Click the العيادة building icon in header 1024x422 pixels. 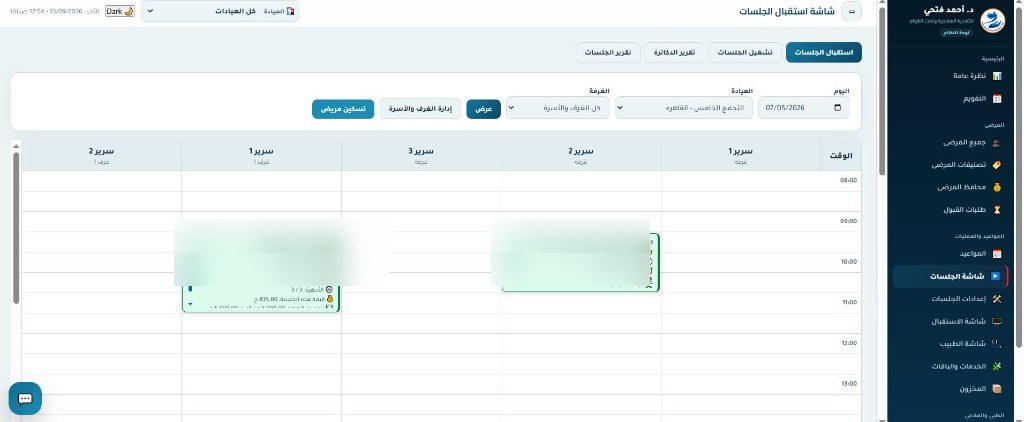point(291,11)
